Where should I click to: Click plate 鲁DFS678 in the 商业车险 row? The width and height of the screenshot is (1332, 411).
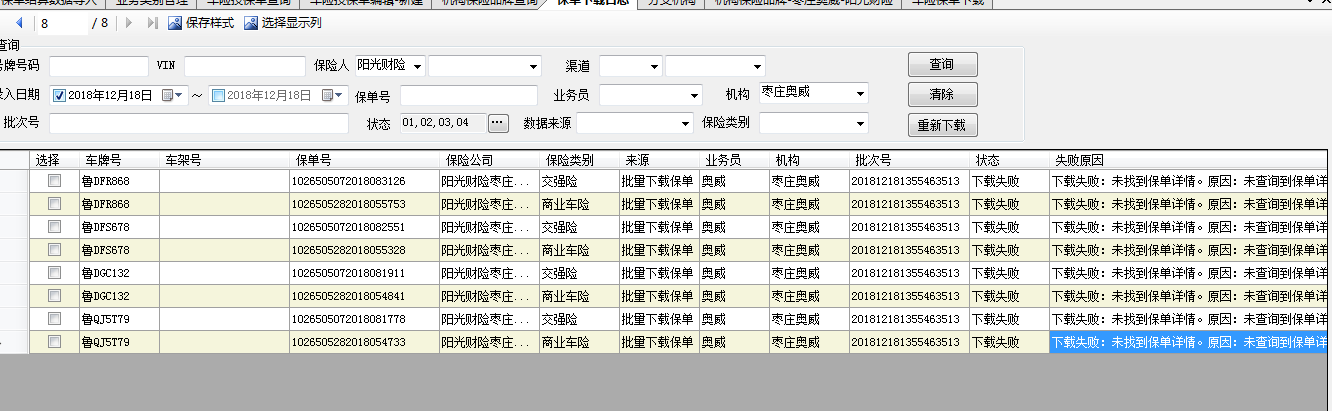pyautogui.click(x=120, y=250)
